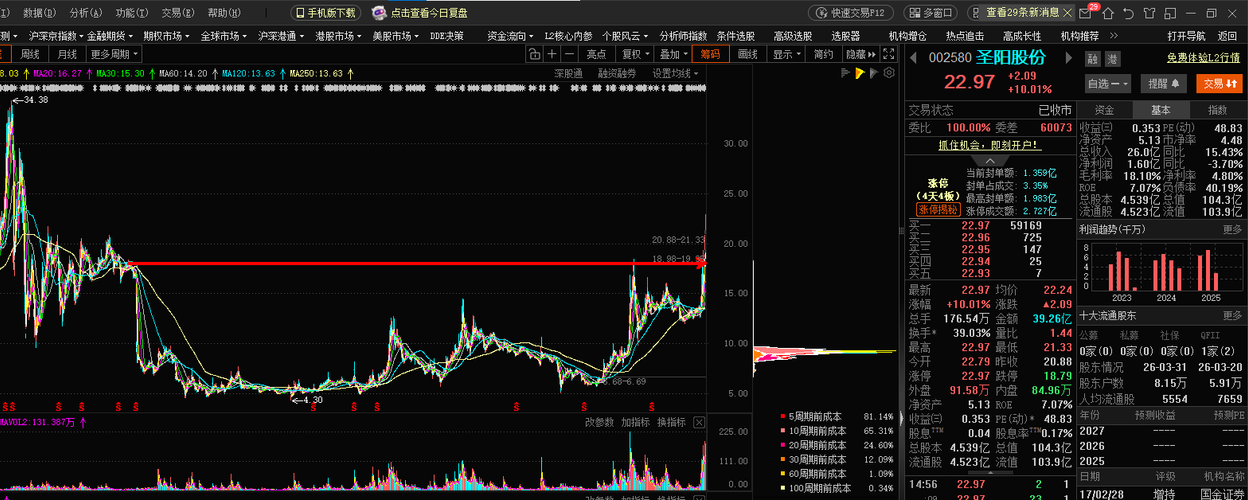Click the 换指标 button in volume panel
The height and width of the screenshot is (500, 1248).
point(671,422)
